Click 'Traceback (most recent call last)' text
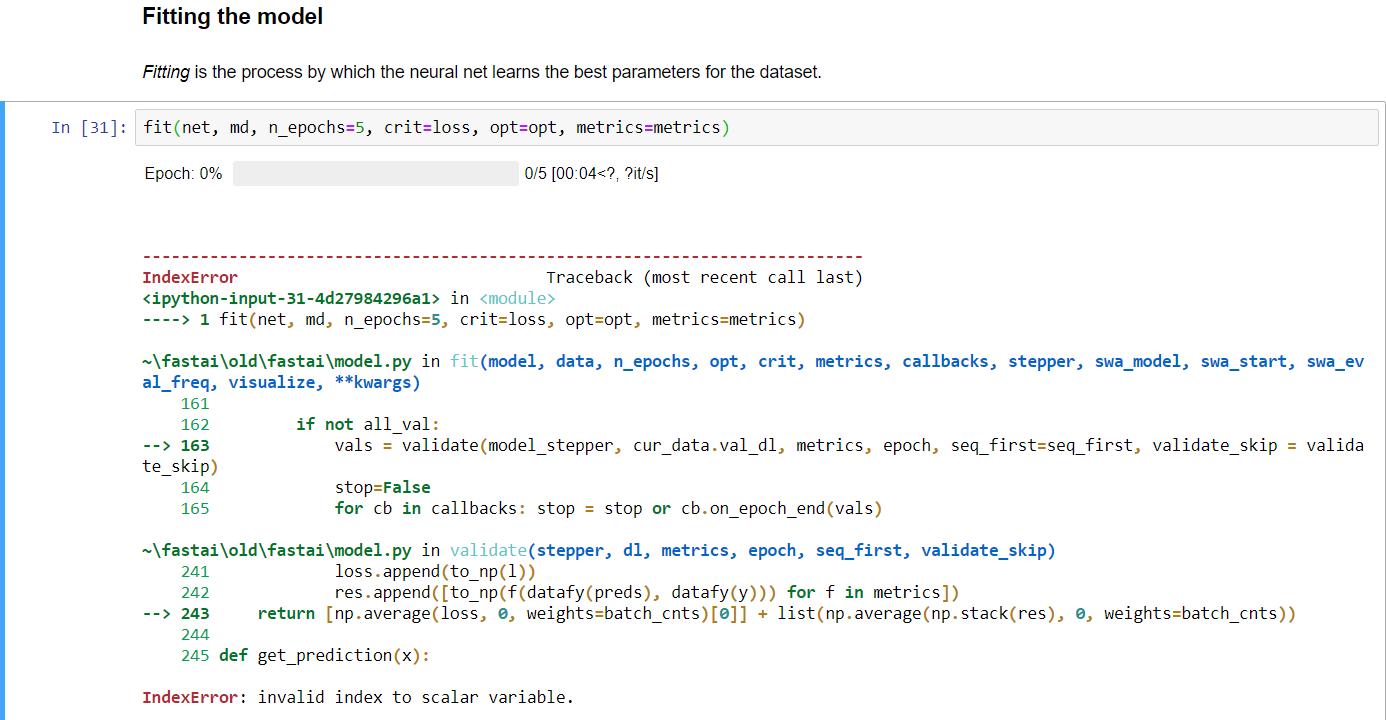The width and height of the screenshot is (1386, 720). (x=704, y=278)
